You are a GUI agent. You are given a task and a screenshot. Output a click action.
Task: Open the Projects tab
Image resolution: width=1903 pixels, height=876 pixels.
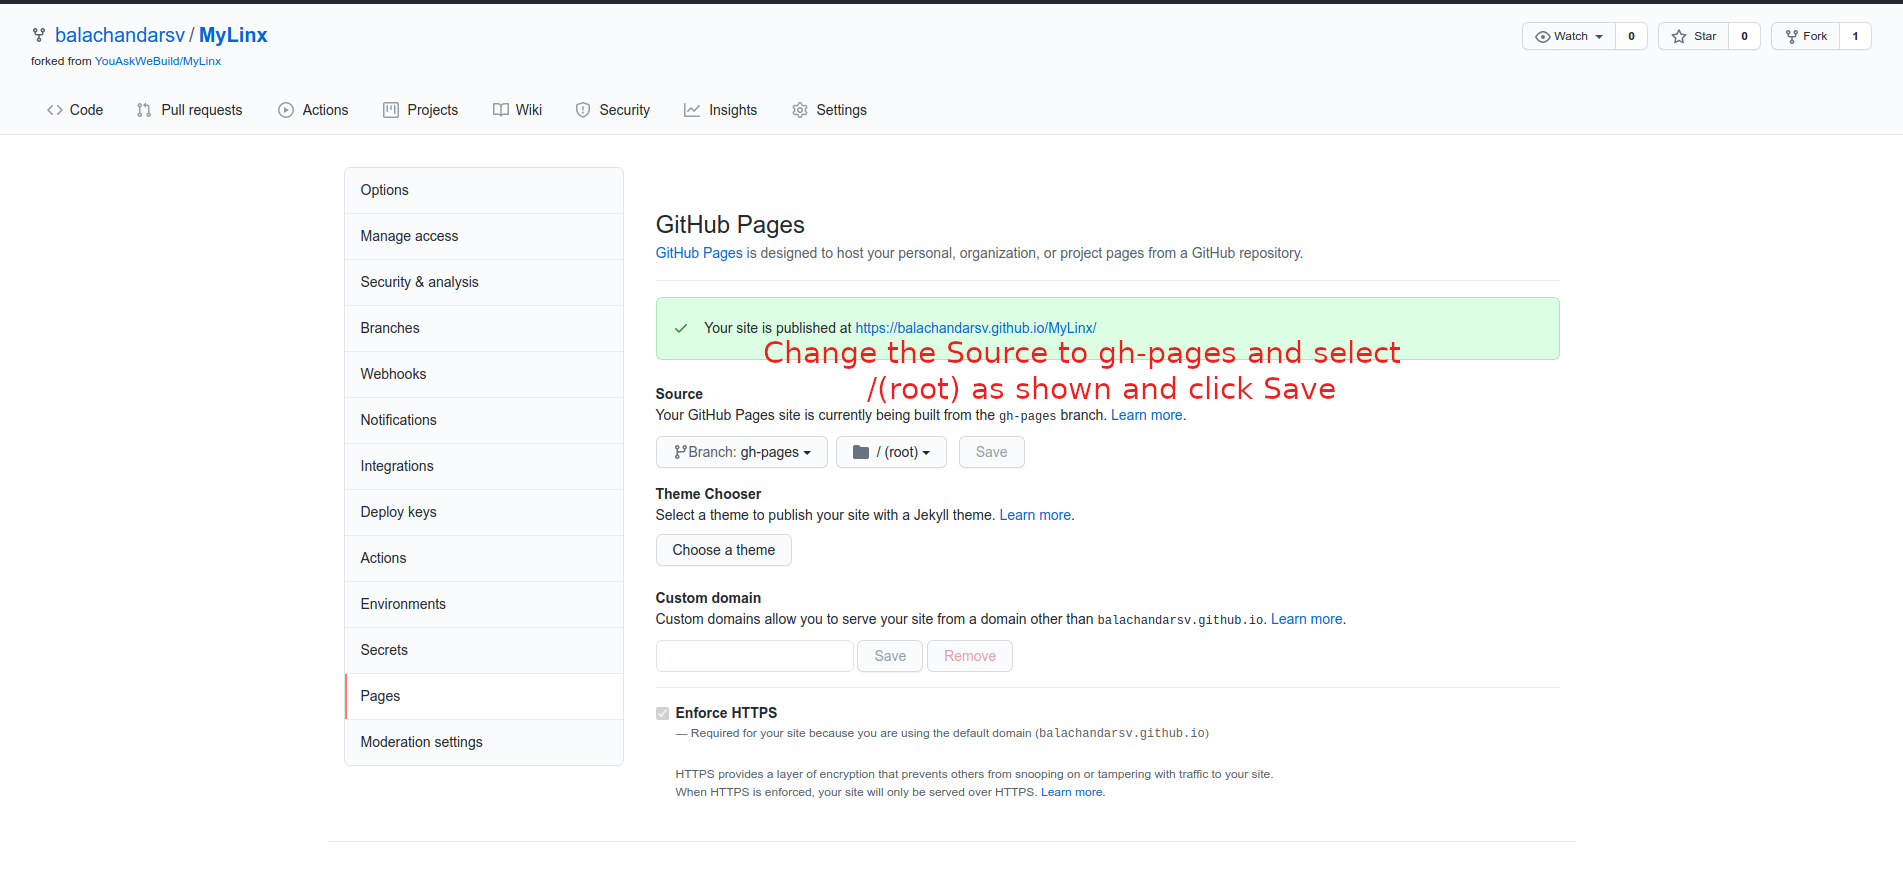(x=421, y=110)
